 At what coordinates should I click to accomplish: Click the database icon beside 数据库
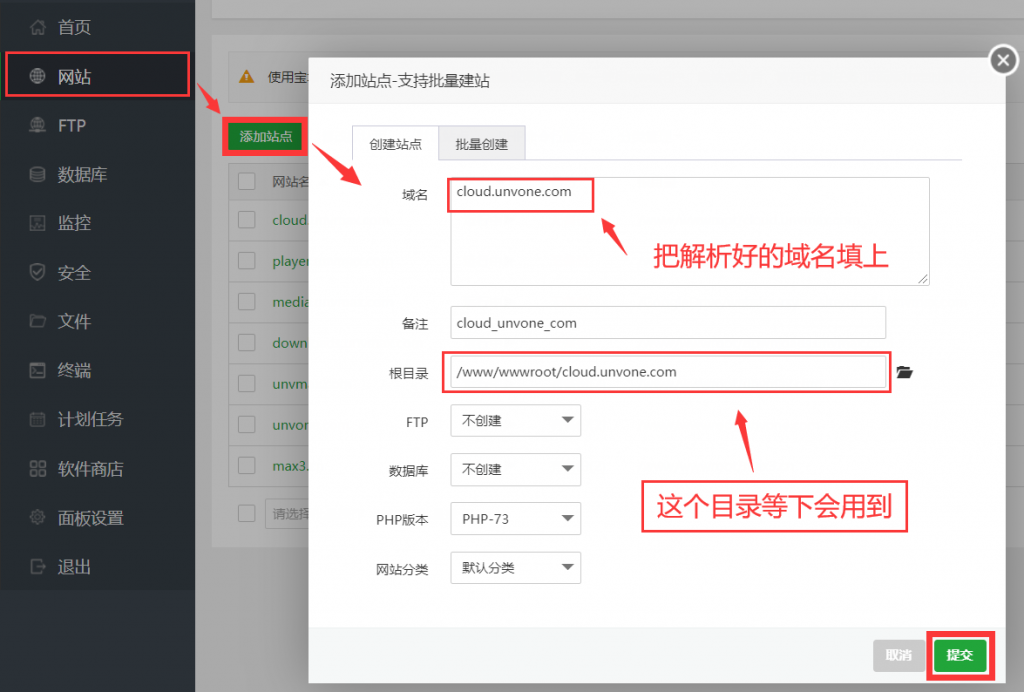click(38, 174)
